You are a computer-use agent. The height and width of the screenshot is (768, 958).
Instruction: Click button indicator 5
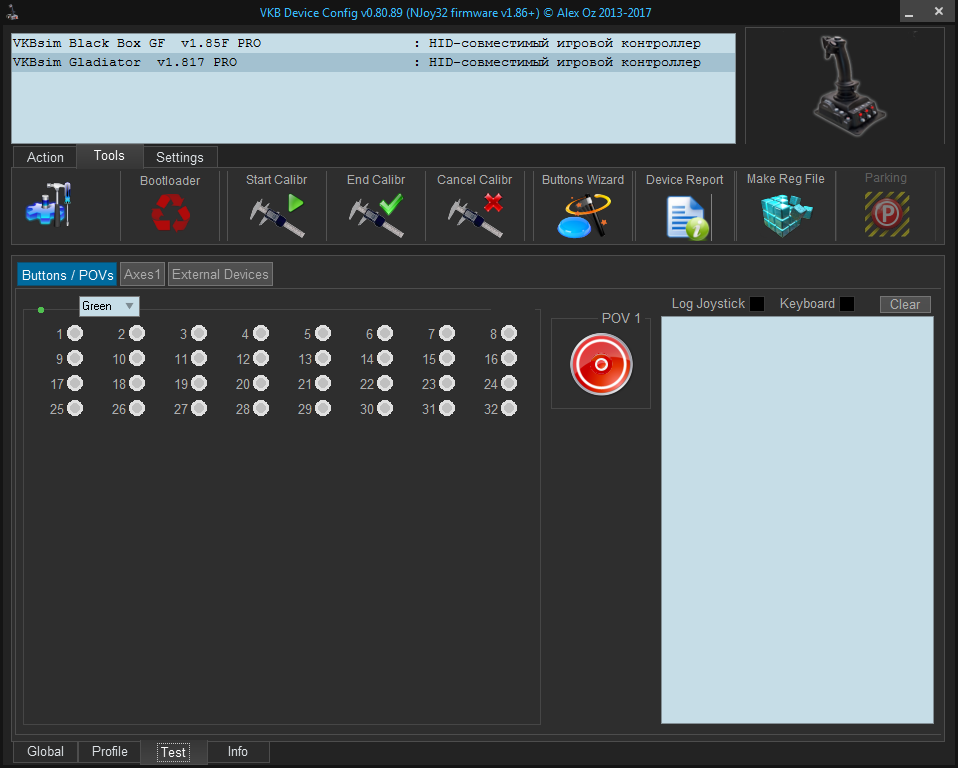tap(323, 333)
